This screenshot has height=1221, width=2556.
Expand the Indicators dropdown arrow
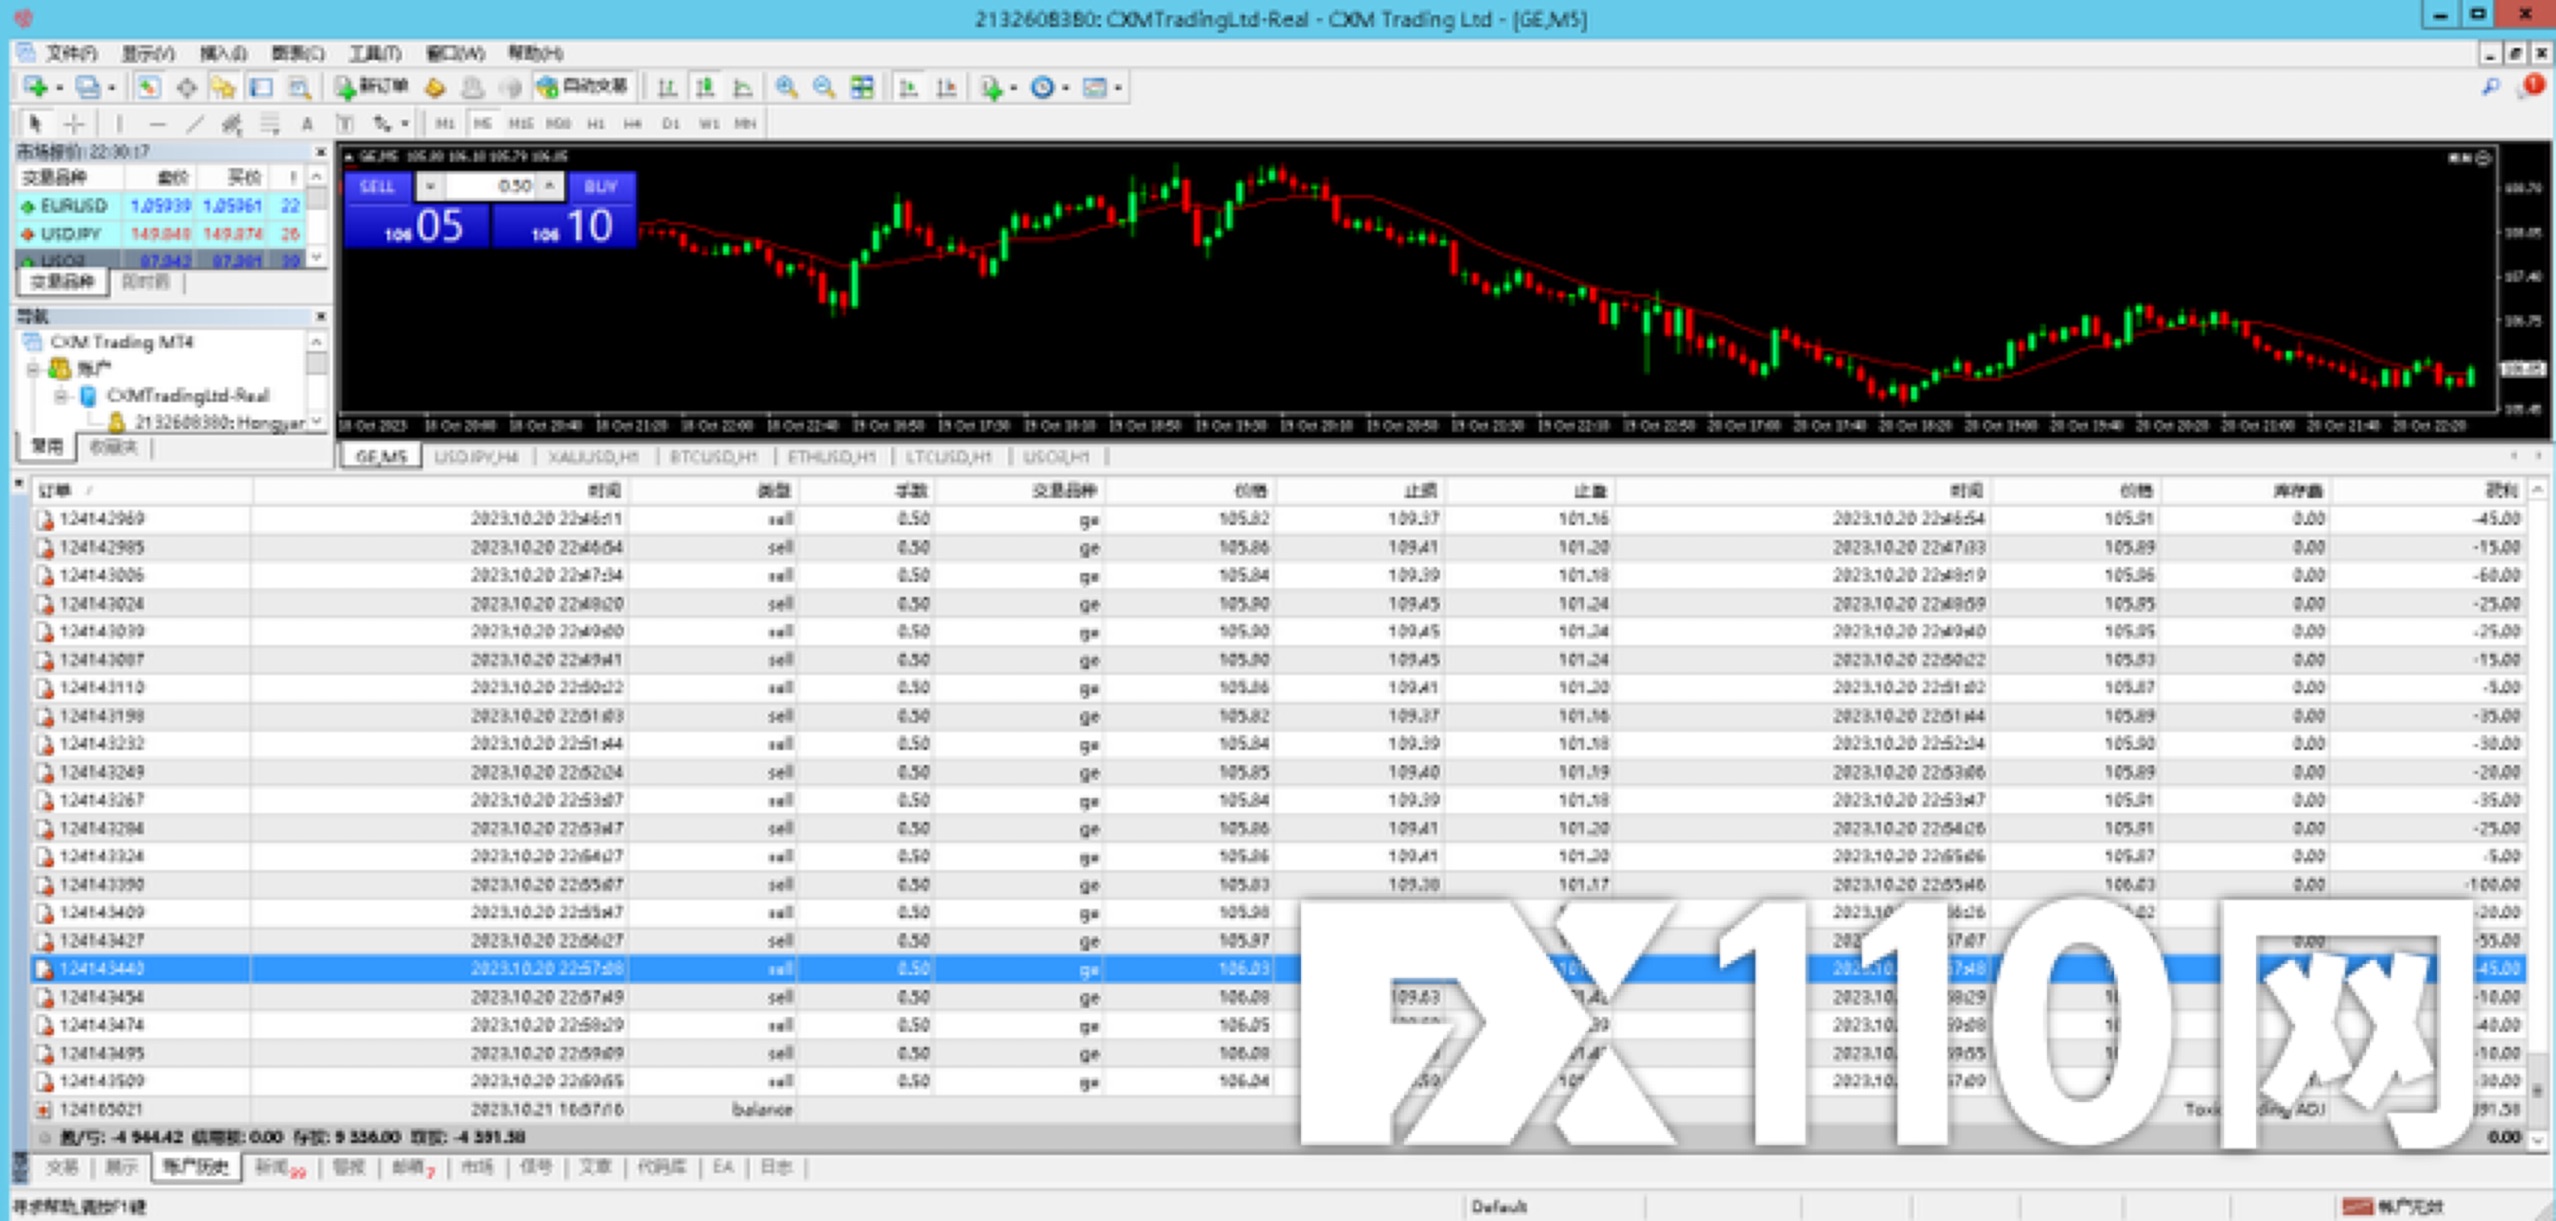coord(1014,88)
